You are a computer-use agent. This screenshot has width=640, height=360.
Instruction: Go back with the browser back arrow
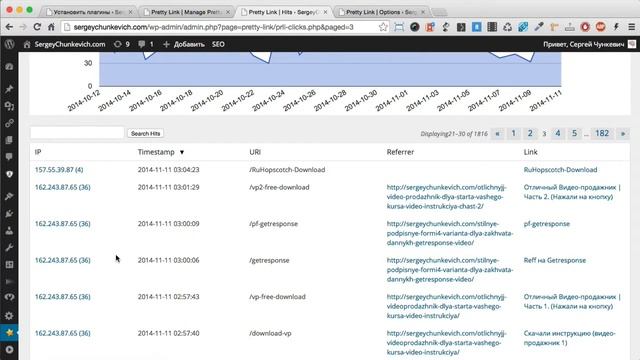tap(9, 27)
